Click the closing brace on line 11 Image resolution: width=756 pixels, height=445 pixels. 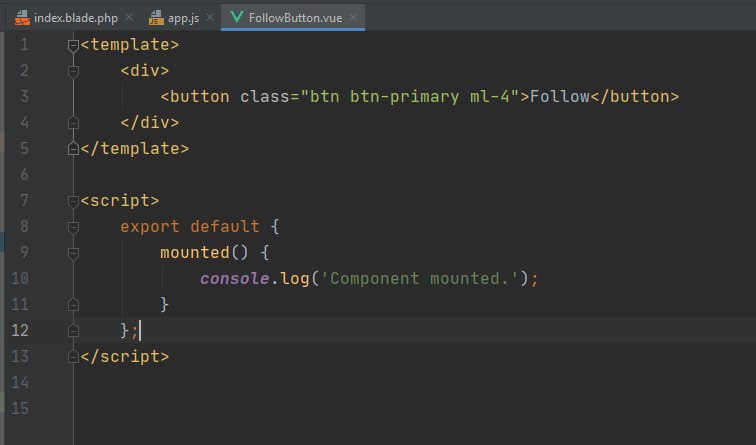coord(164,305)
